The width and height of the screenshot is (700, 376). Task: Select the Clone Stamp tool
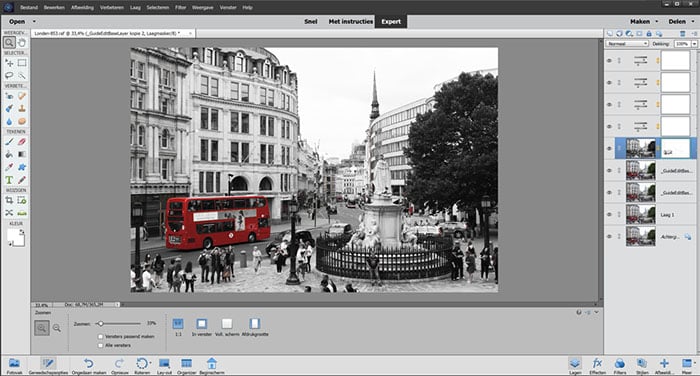(22, 109)
